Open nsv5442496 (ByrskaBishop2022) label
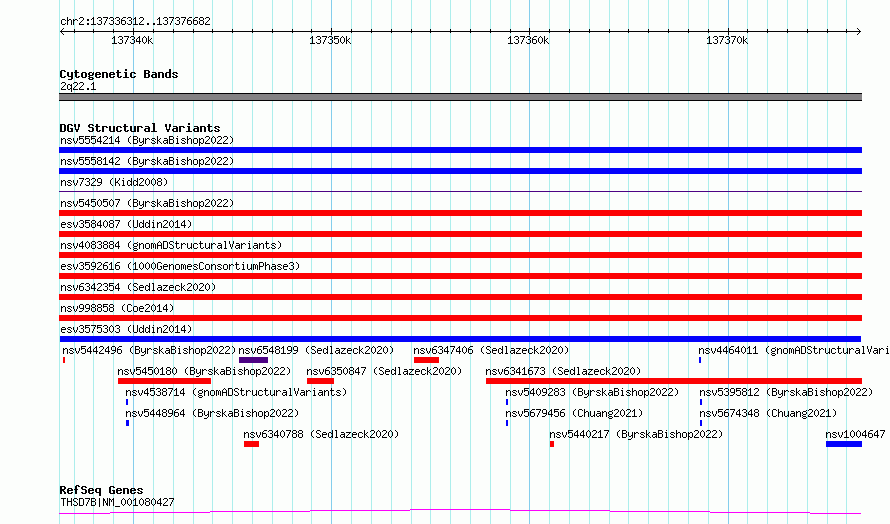This screenshot has width=890, height=524. [x=149, y=350]
